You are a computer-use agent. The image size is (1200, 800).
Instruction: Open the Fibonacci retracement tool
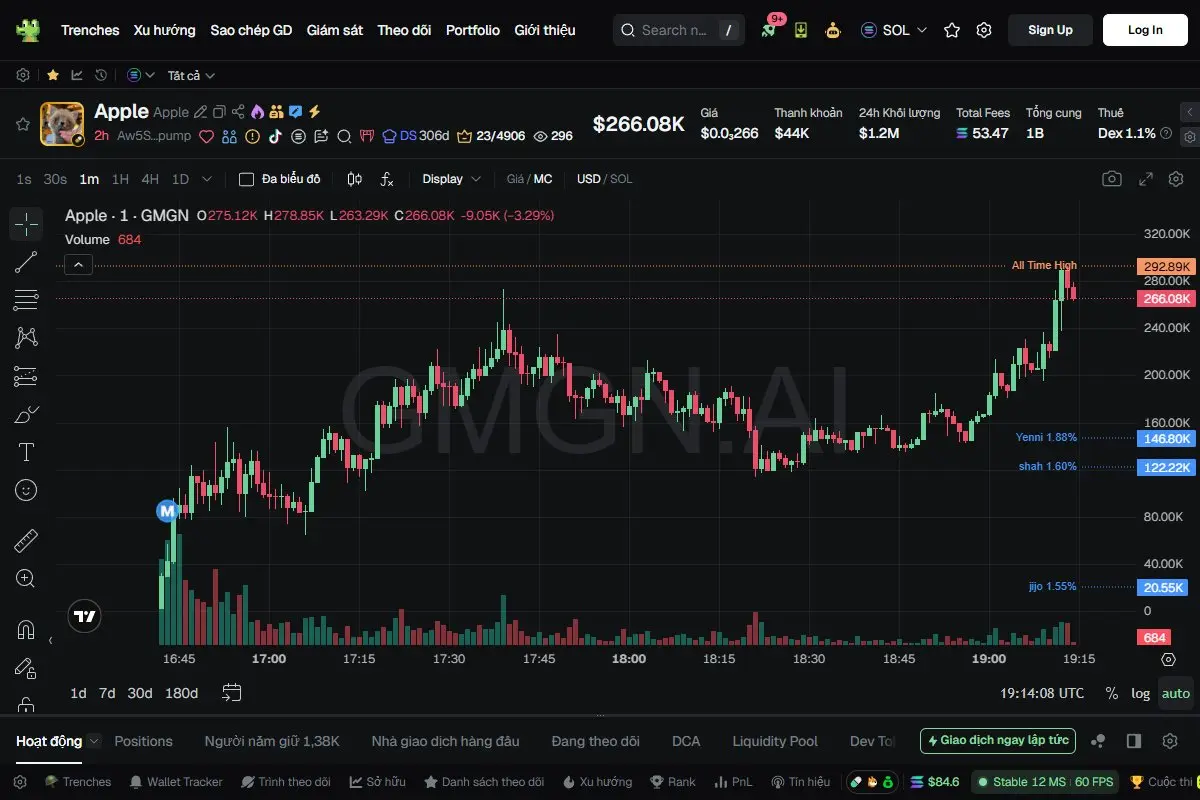click(26, 300)
